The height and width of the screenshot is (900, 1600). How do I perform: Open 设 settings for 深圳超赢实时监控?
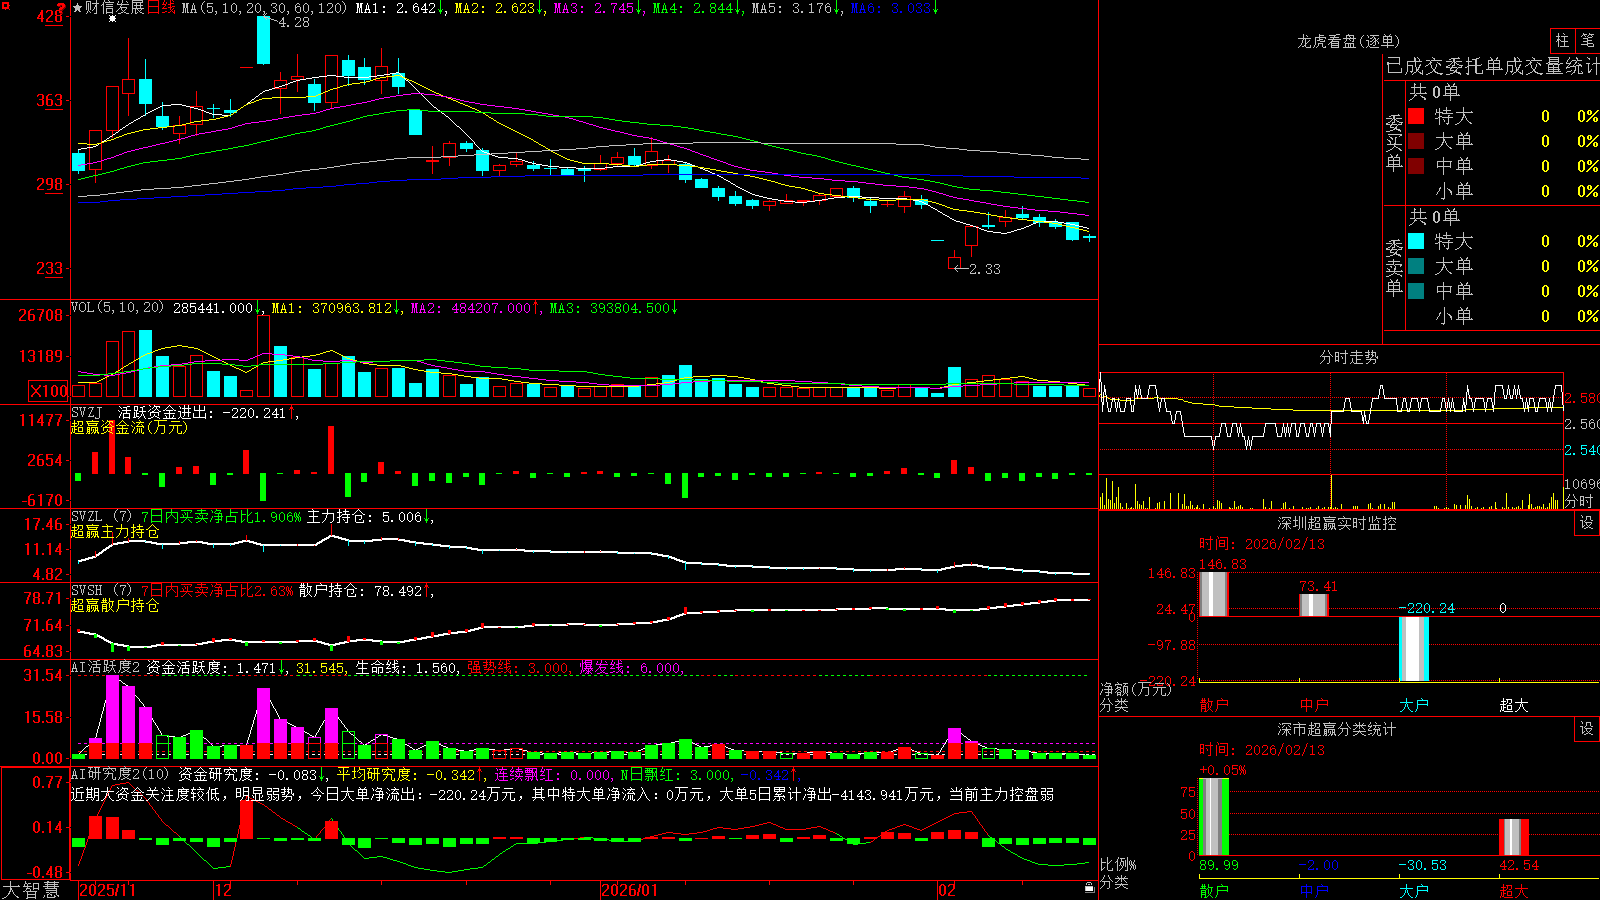click(x=1587, y=523)
